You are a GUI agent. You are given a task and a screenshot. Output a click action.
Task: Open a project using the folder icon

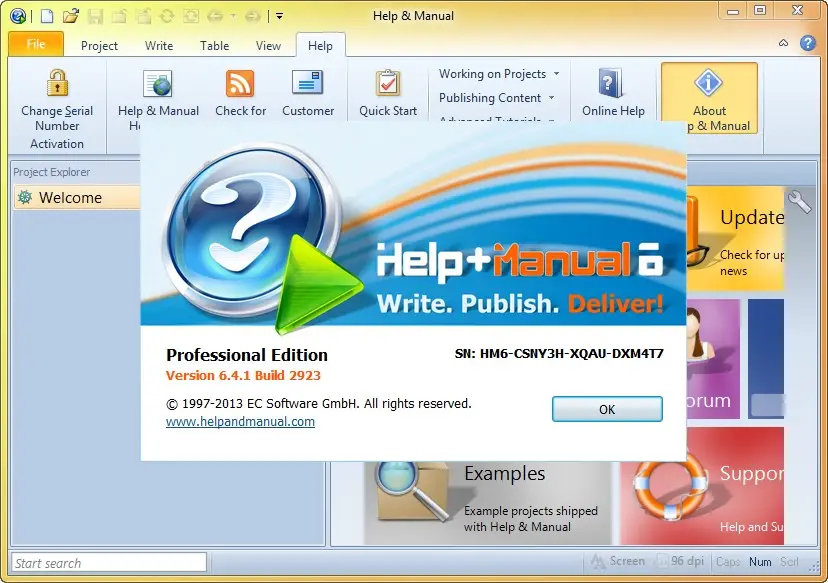click(x=71, y=16)
